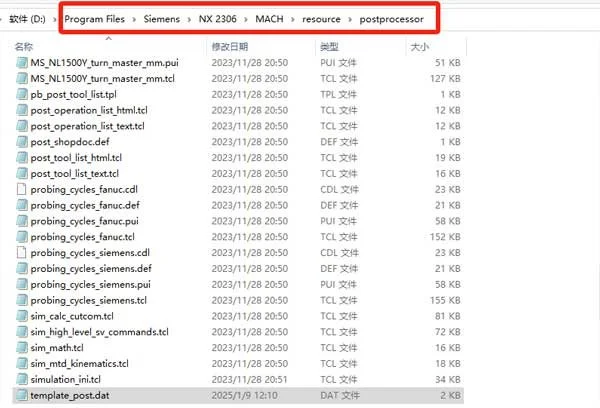Navigate to NX 2306 breadcrumb folder
600x408 pixels.
pyautogui.click(x=217, y=19)
